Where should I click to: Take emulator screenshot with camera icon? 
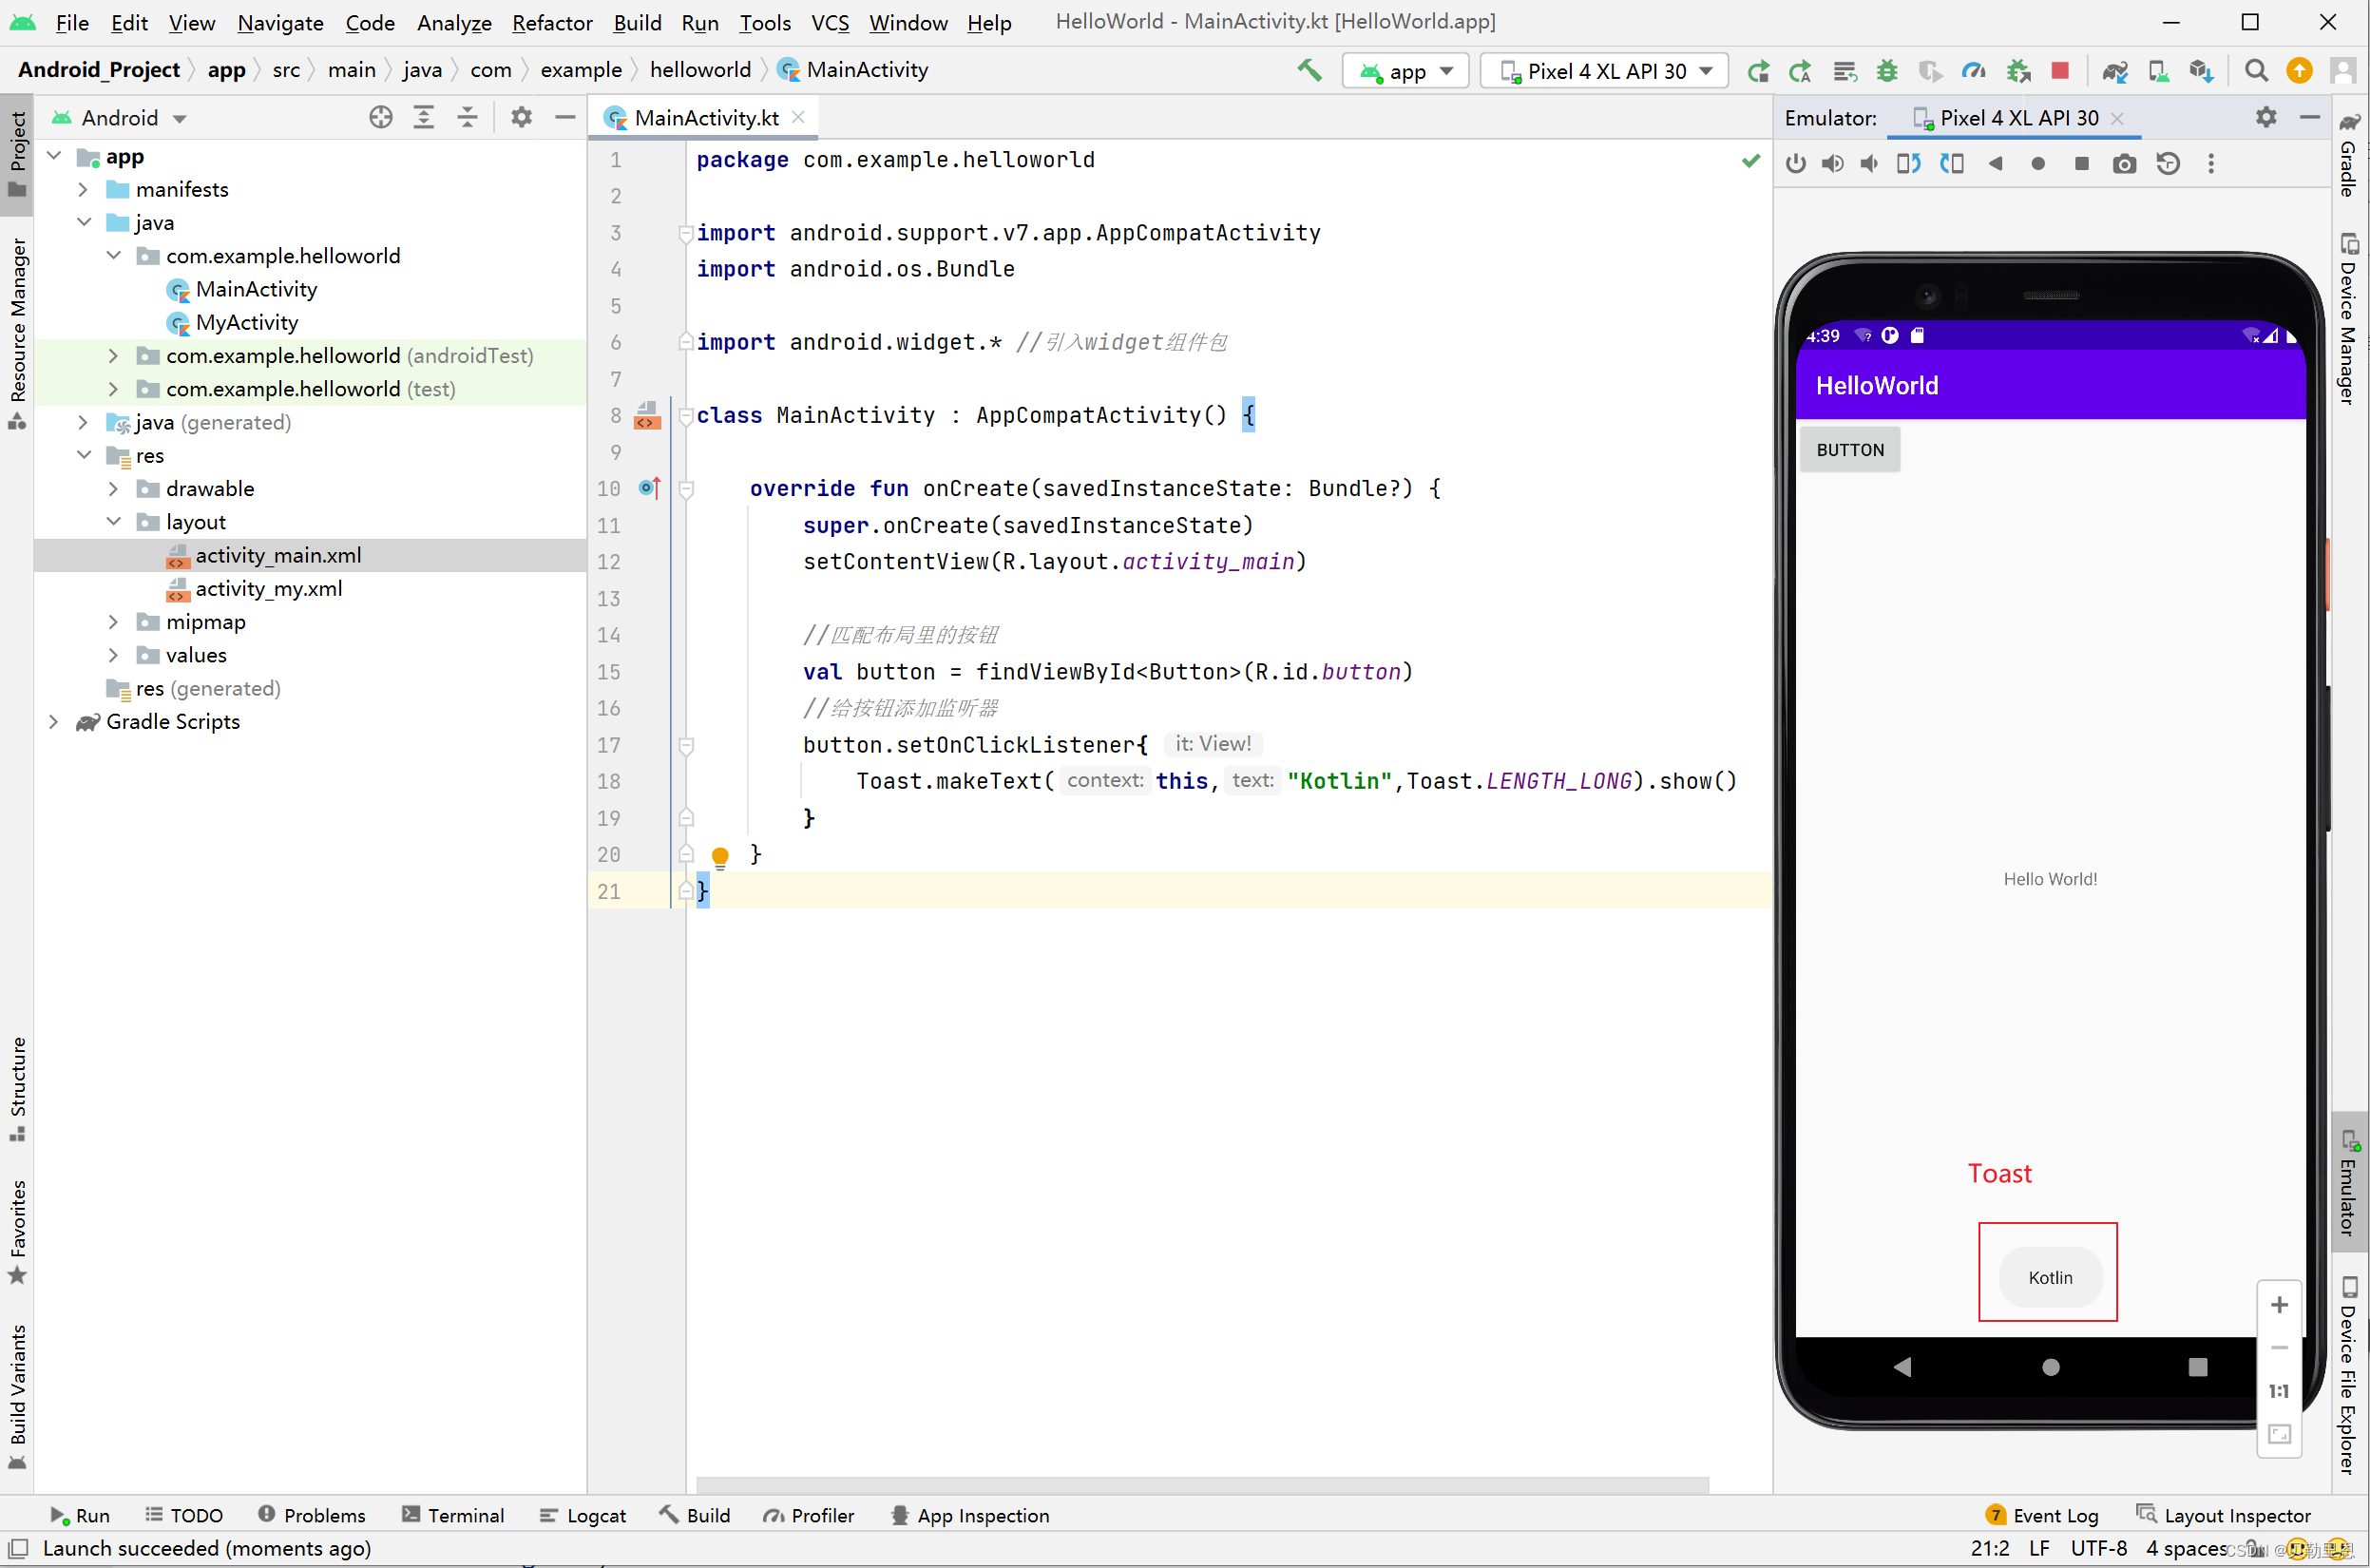2124,163
